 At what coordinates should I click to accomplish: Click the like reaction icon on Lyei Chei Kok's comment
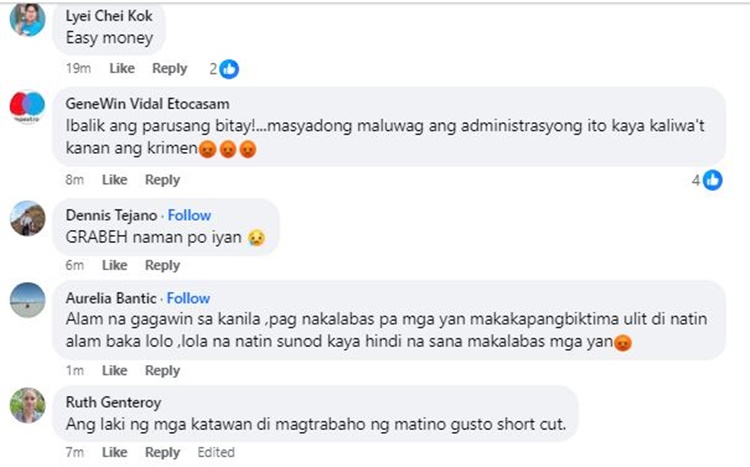point(229,69)
